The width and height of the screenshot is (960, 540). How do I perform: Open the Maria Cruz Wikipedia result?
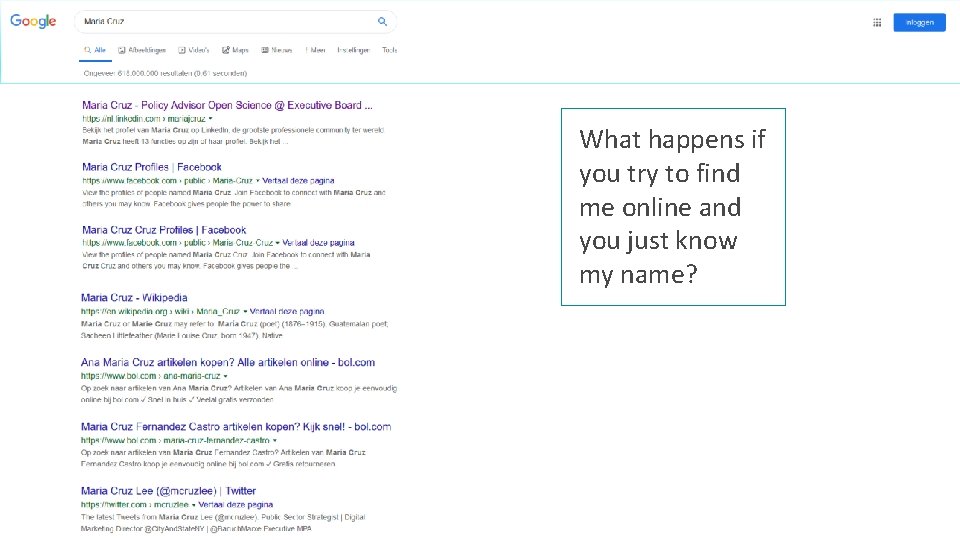click(x=134, y=298)
